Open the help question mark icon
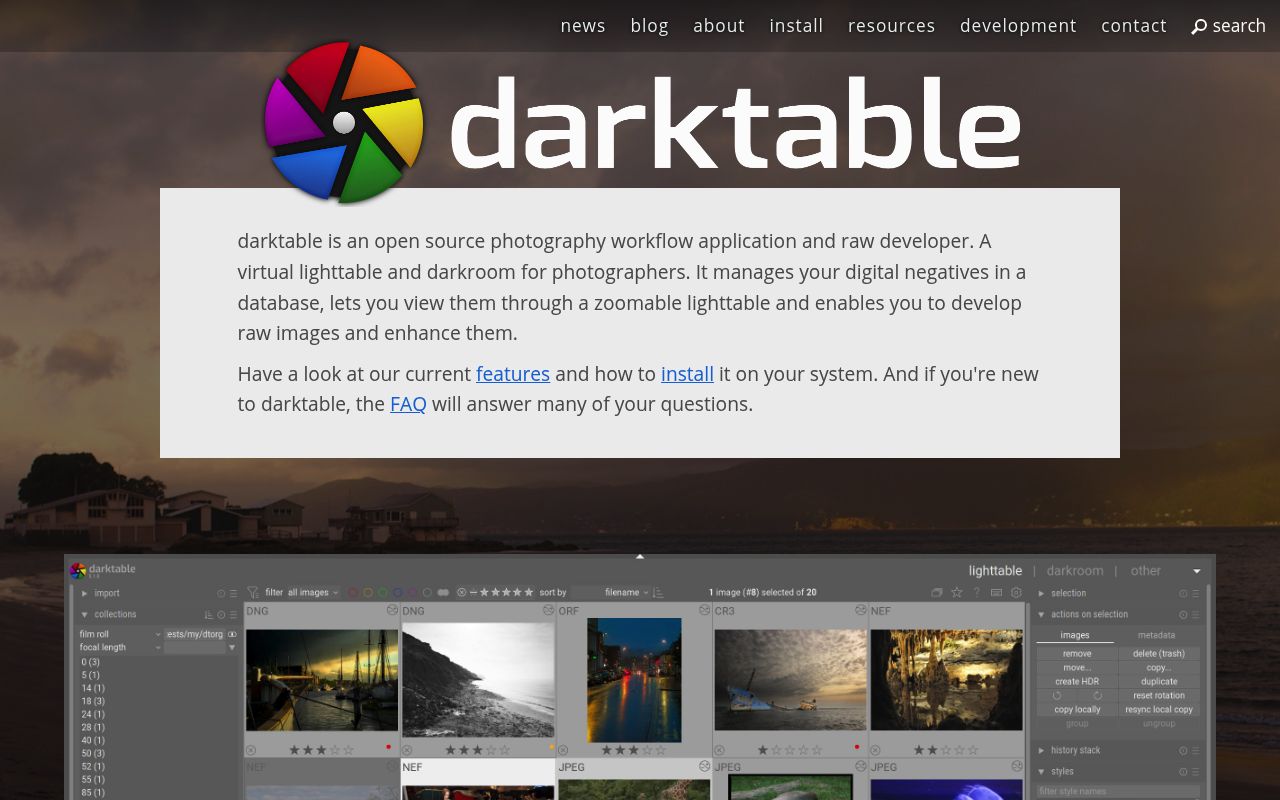 pos(976,592)
